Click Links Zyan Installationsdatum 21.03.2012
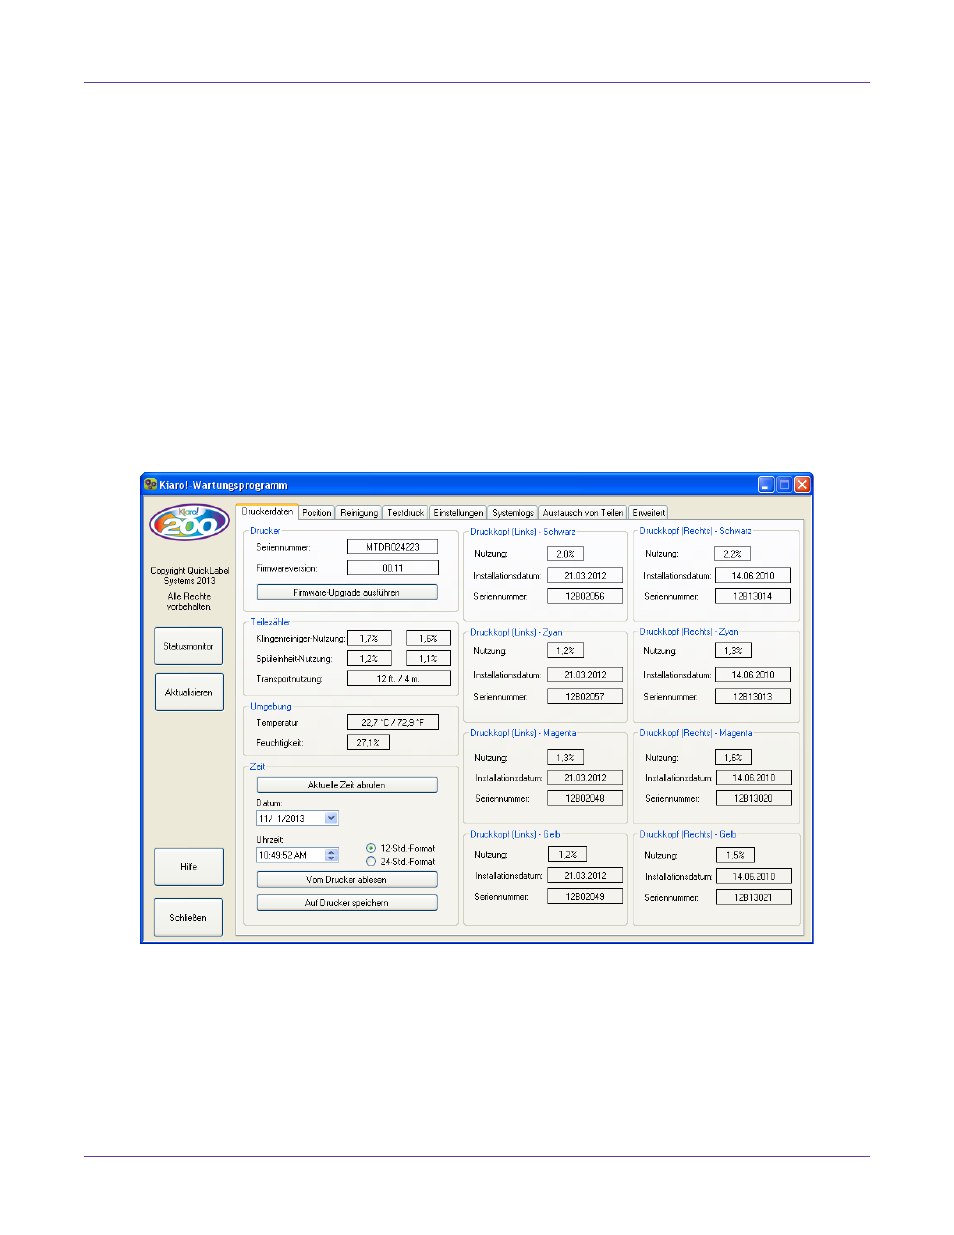The image size is (954, 1235). 585,675
